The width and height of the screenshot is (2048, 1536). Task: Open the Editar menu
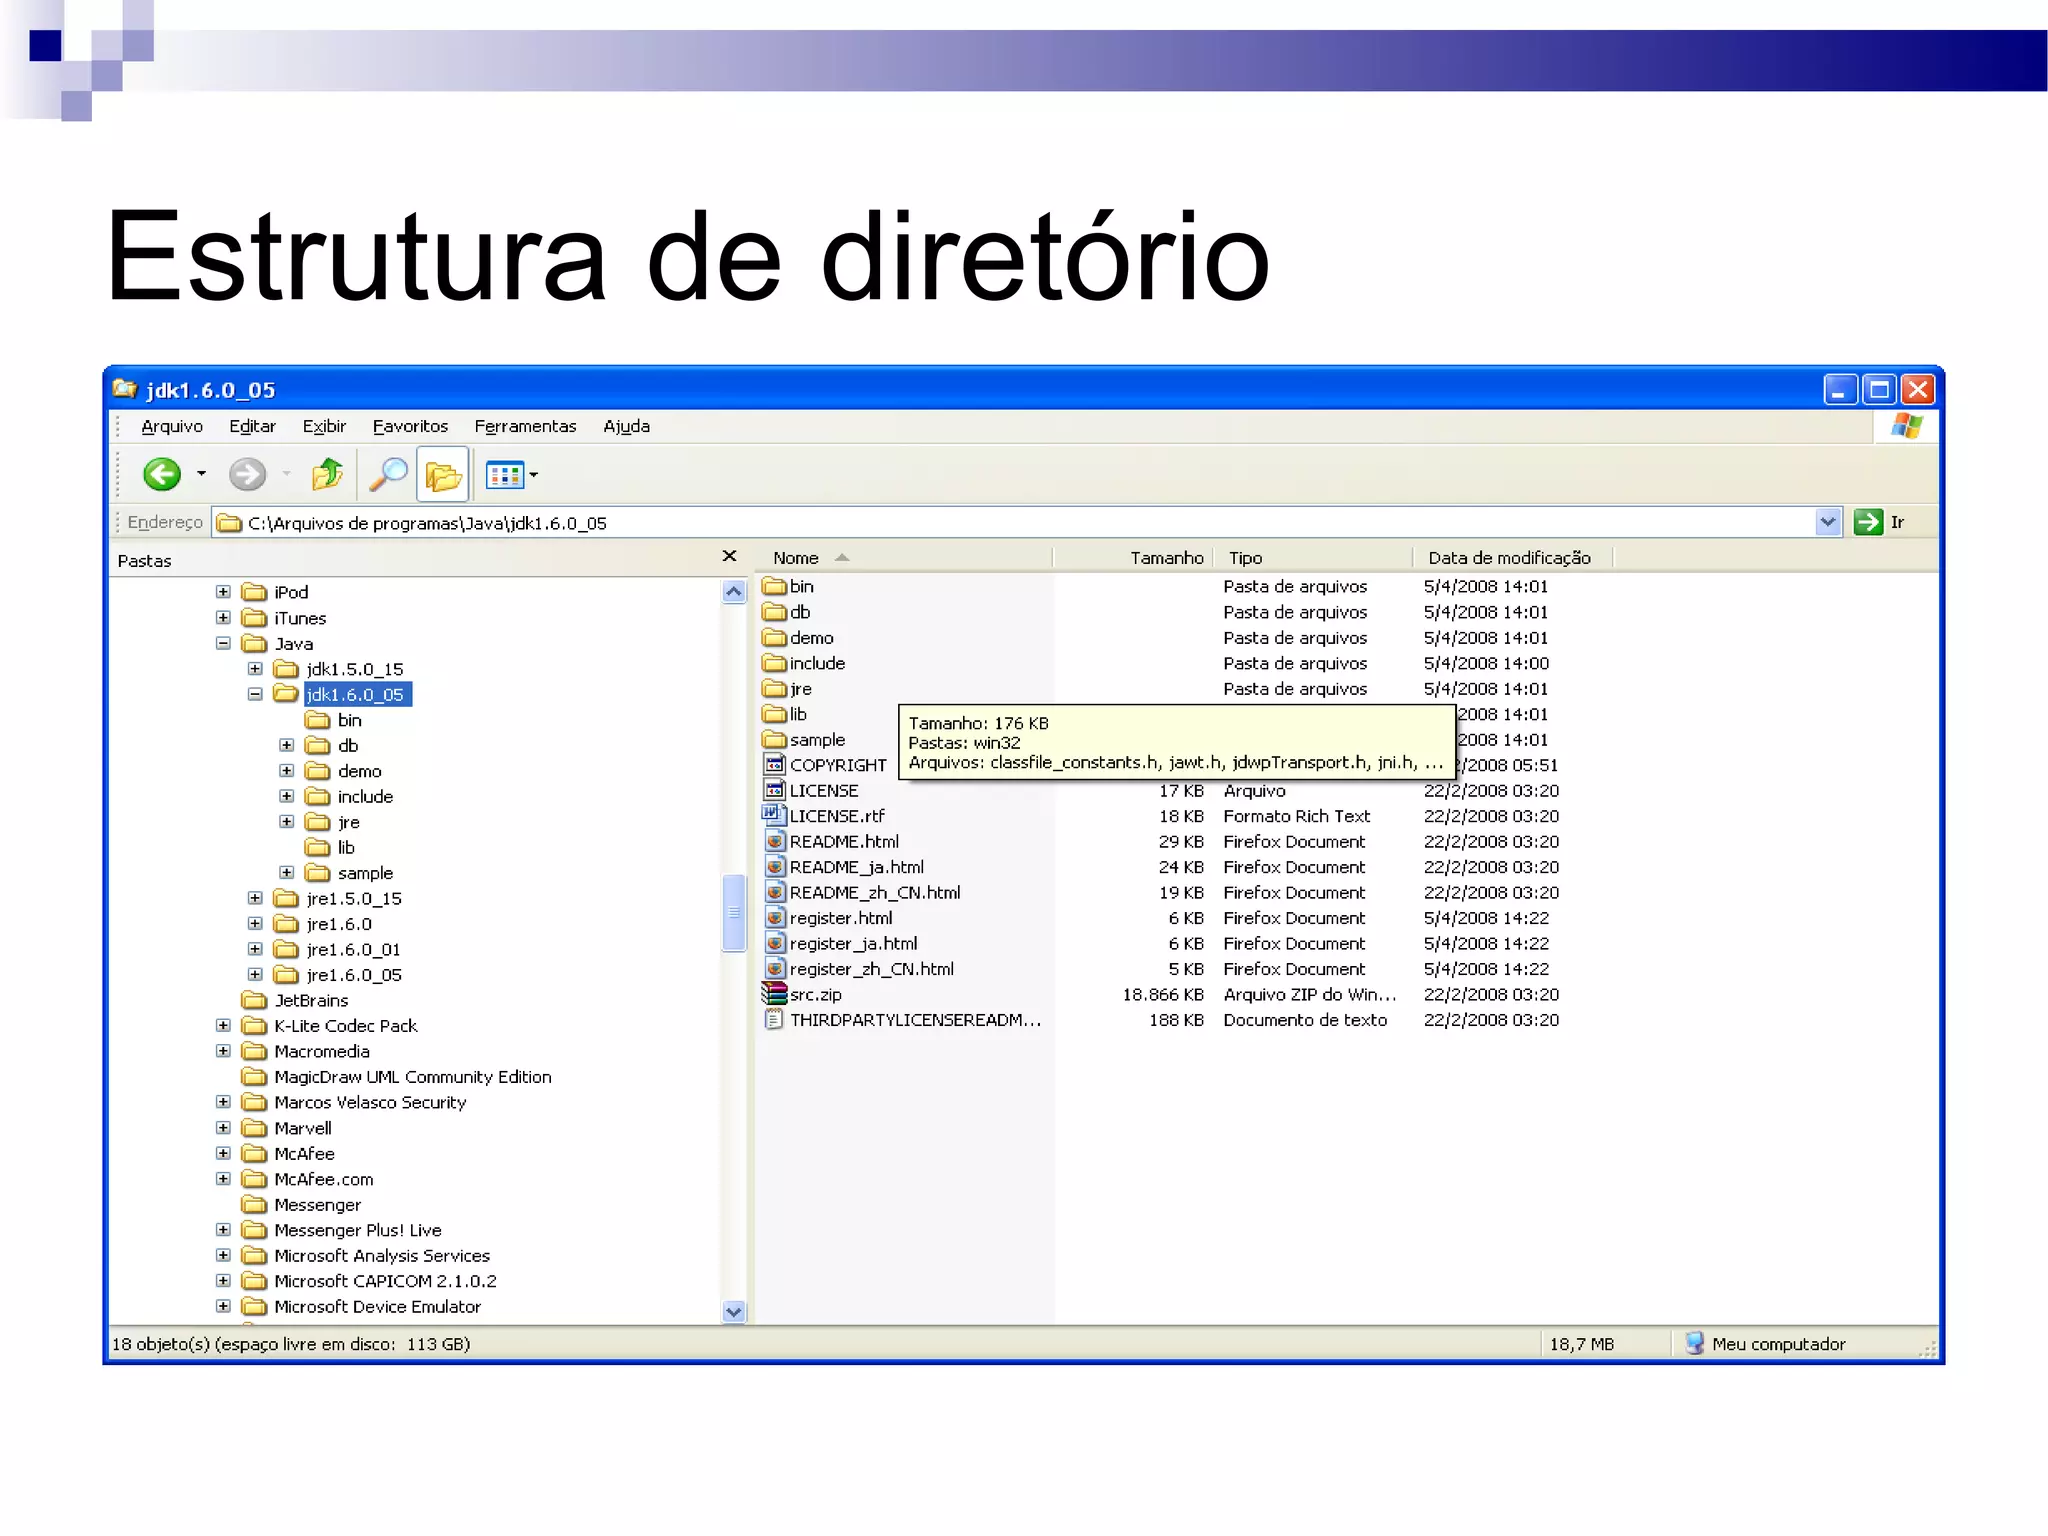pos(252,426)
